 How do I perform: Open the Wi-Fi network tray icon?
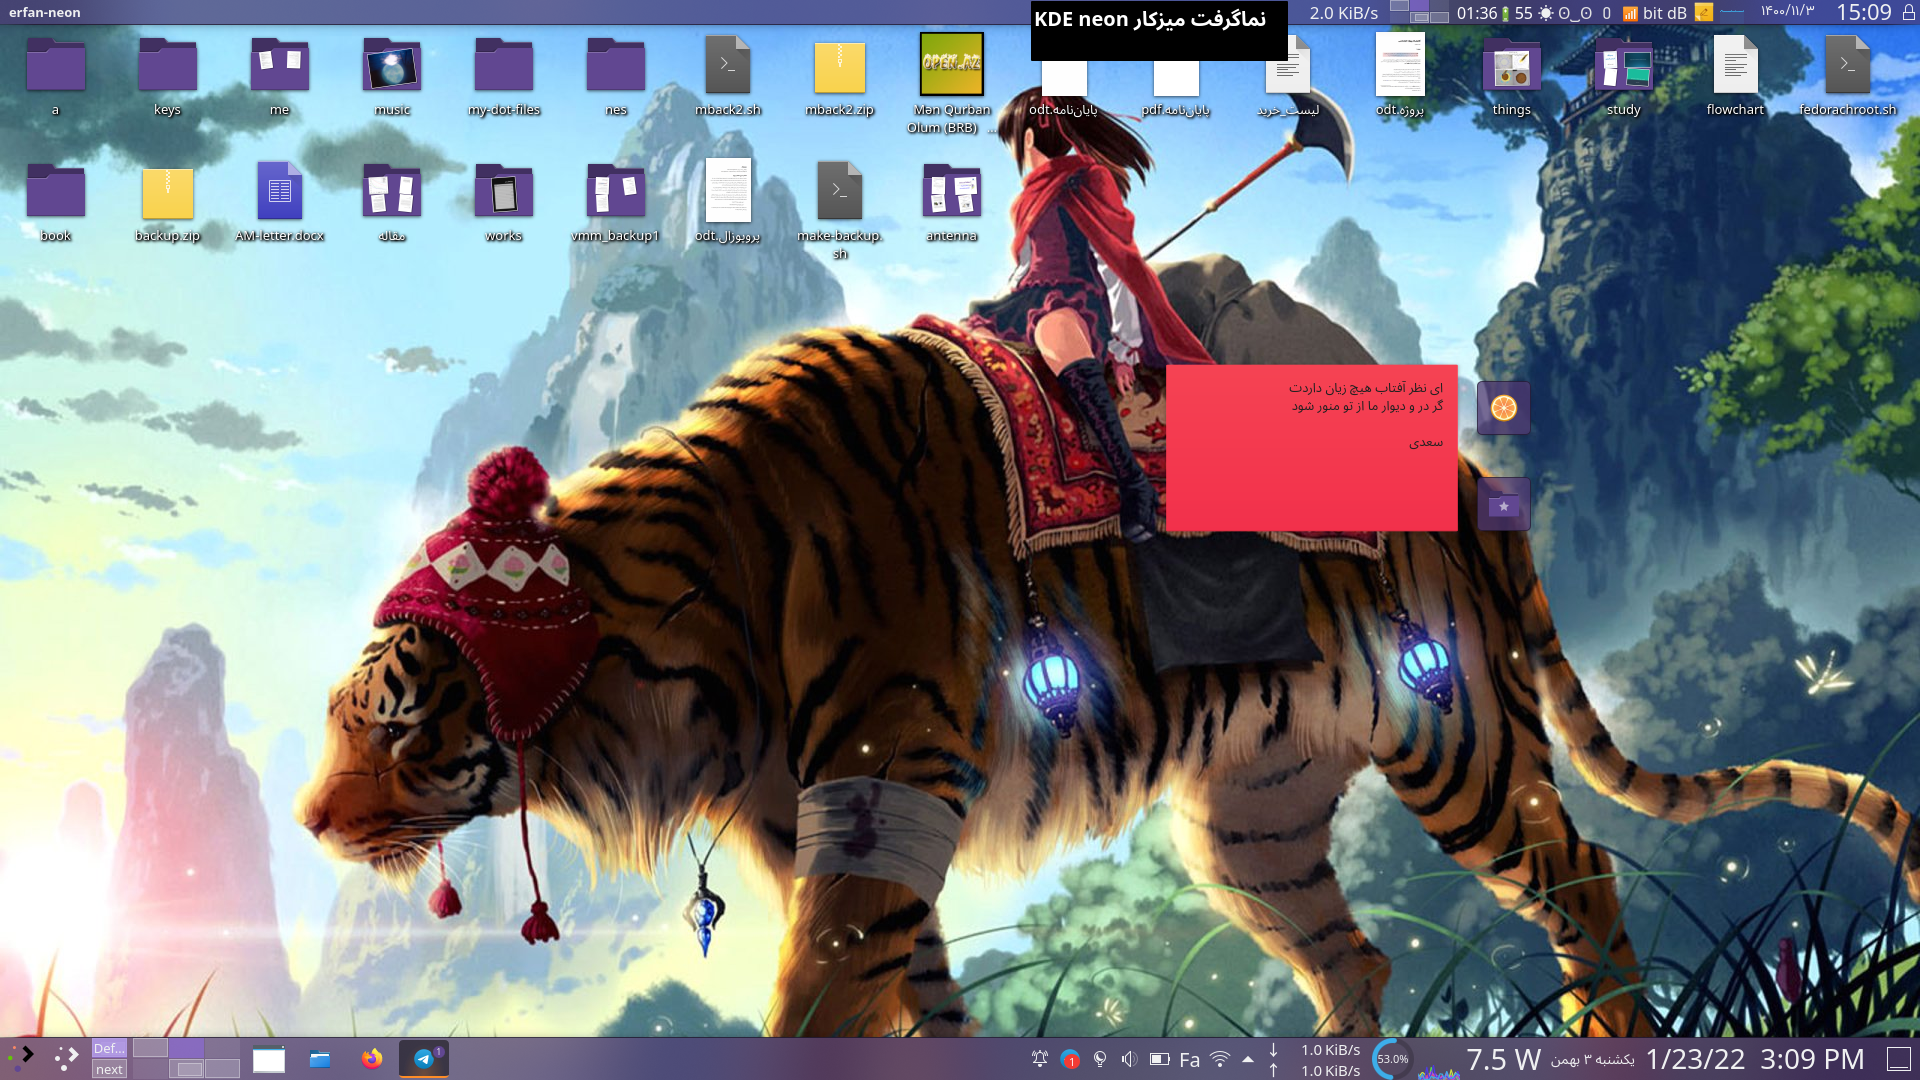[x=1220, y=1059]
